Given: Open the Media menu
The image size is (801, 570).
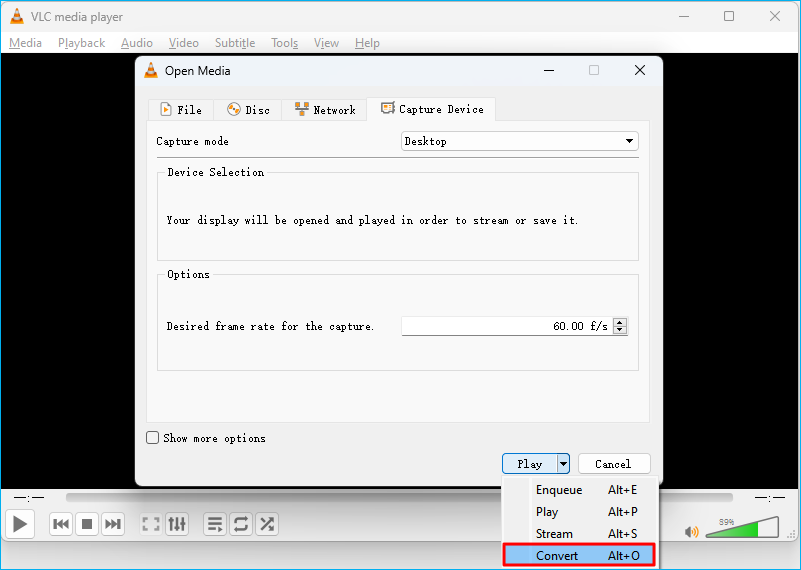Looking at the screenshot, I should (x=26, y=43).
